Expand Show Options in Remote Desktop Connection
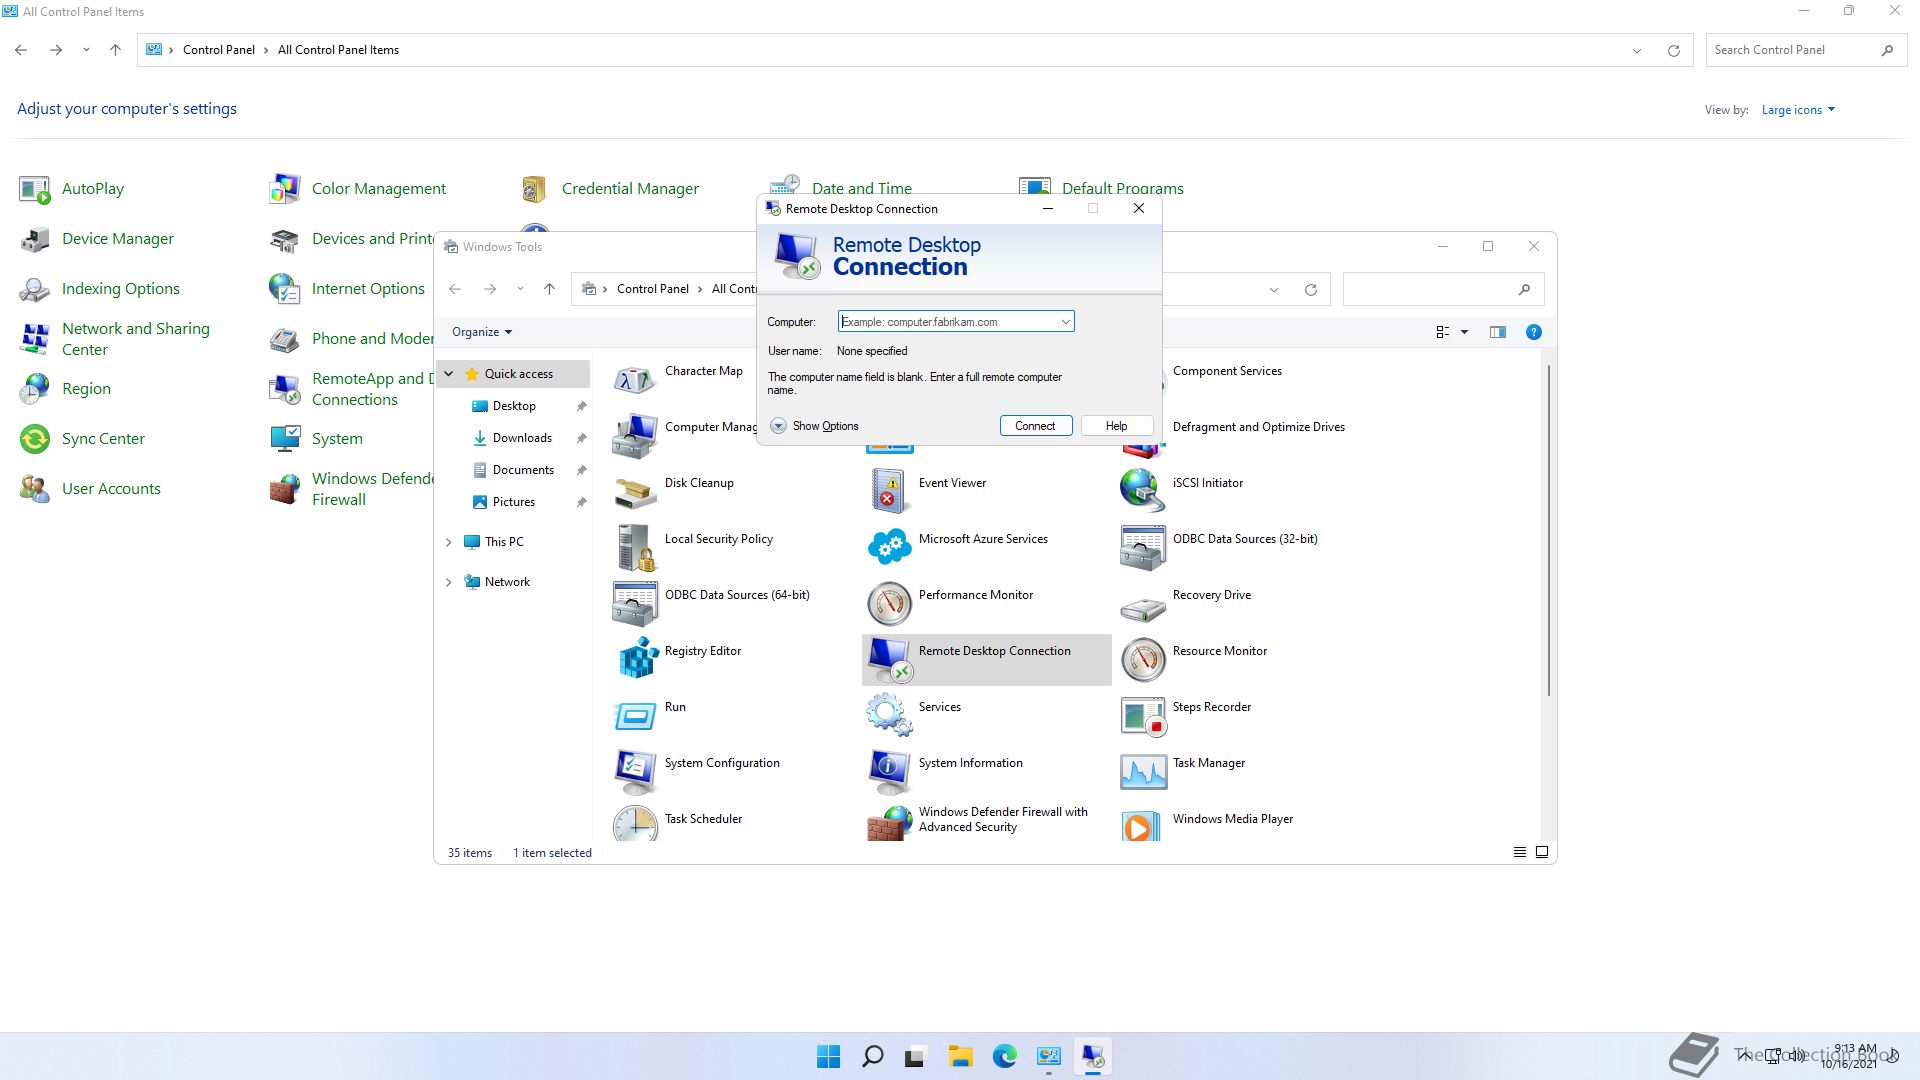1920x1080 pixels. pos(815,426)
